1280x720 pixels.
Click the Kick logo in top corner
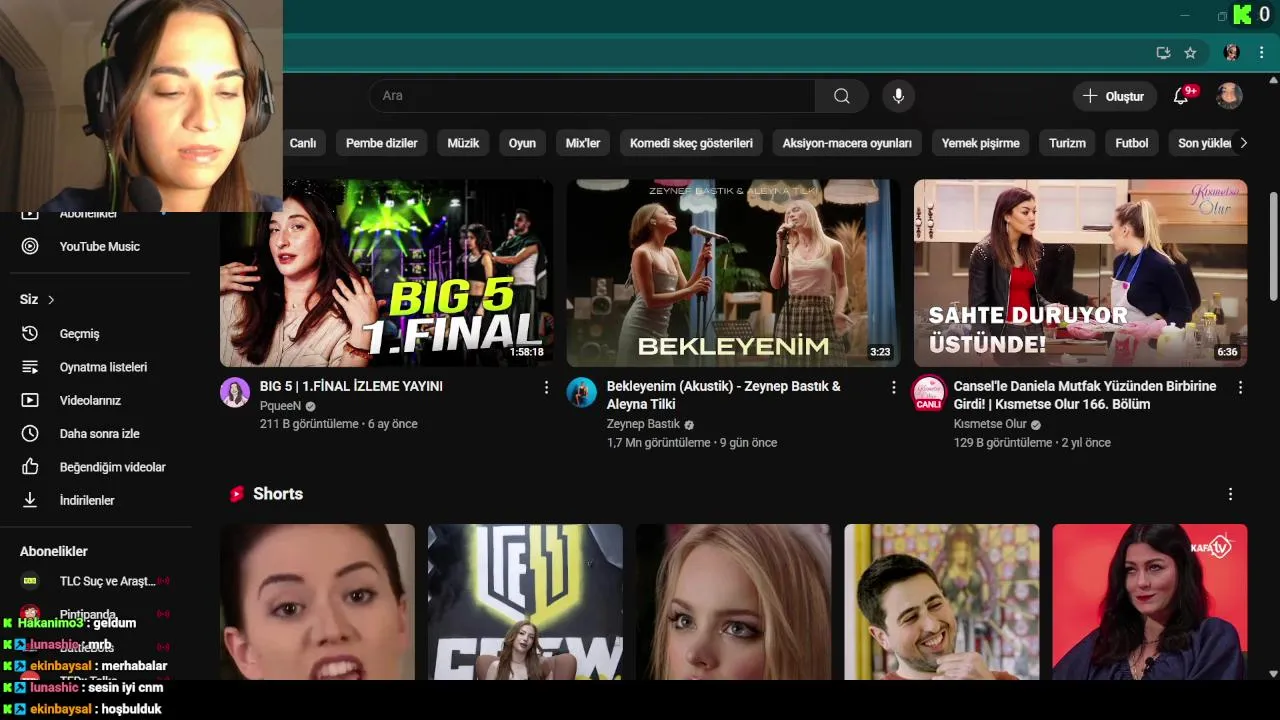click(x=1242, y=14)
